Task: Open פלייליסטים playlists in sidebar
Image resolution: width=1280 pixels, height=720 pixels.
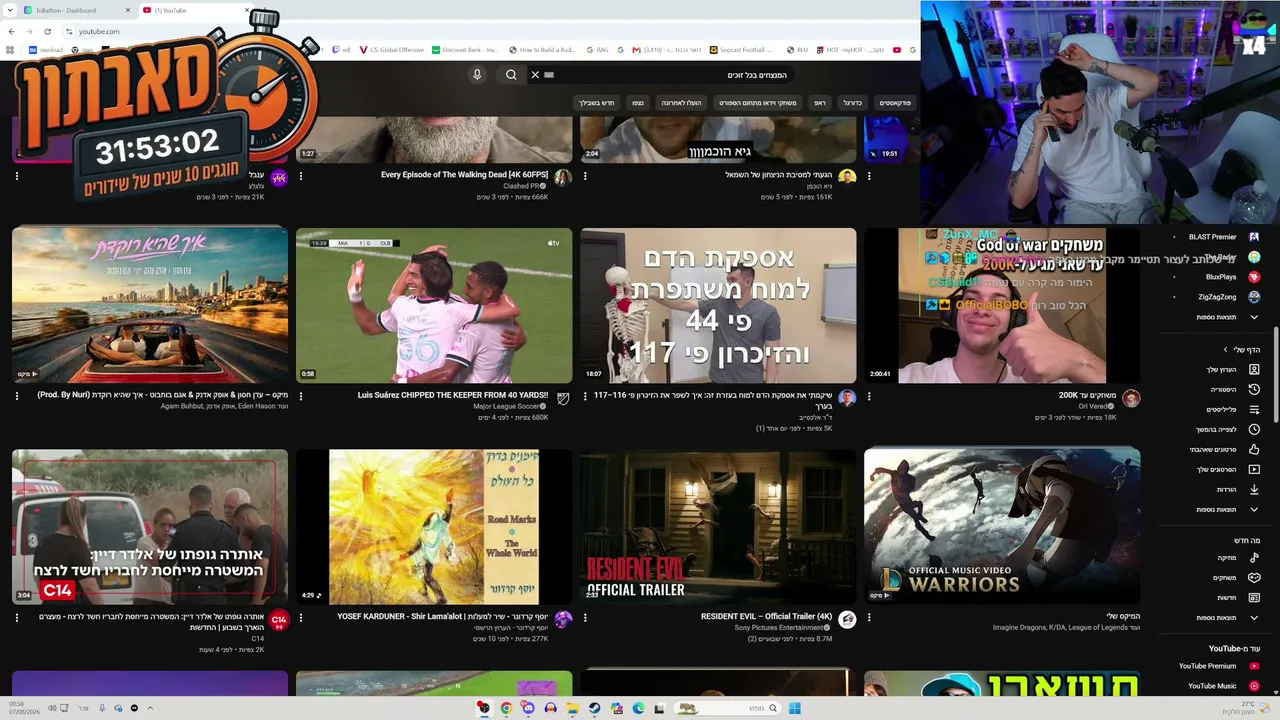Action: pyautogui.click(x=1231, y=410)
